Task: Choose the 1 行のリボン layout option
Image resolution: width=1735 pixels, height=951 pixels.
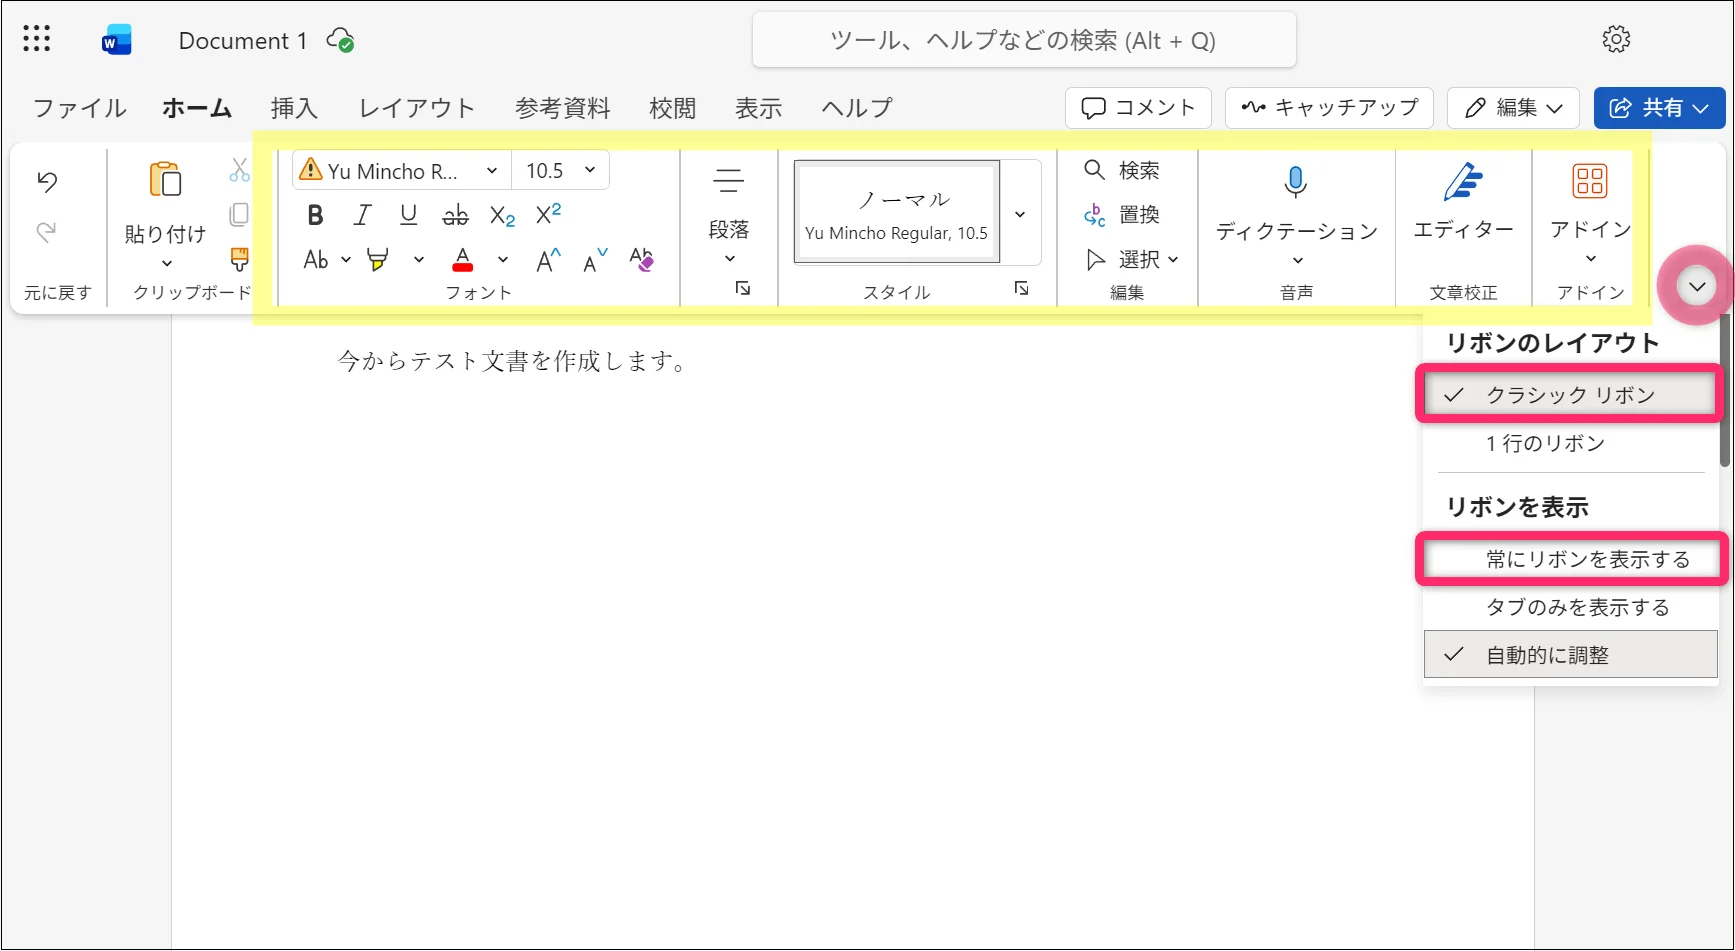Action: coord(1545,443)
